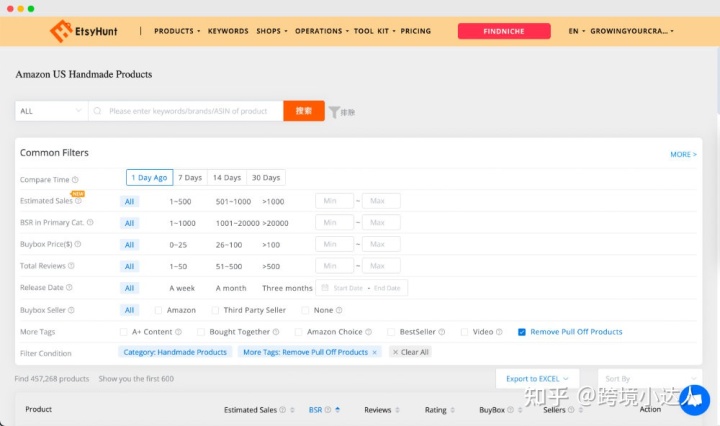The width and height of the screenshot is (720, 426).
Task: Check the Third Party Seller checkbox
Action: [215, 310]
